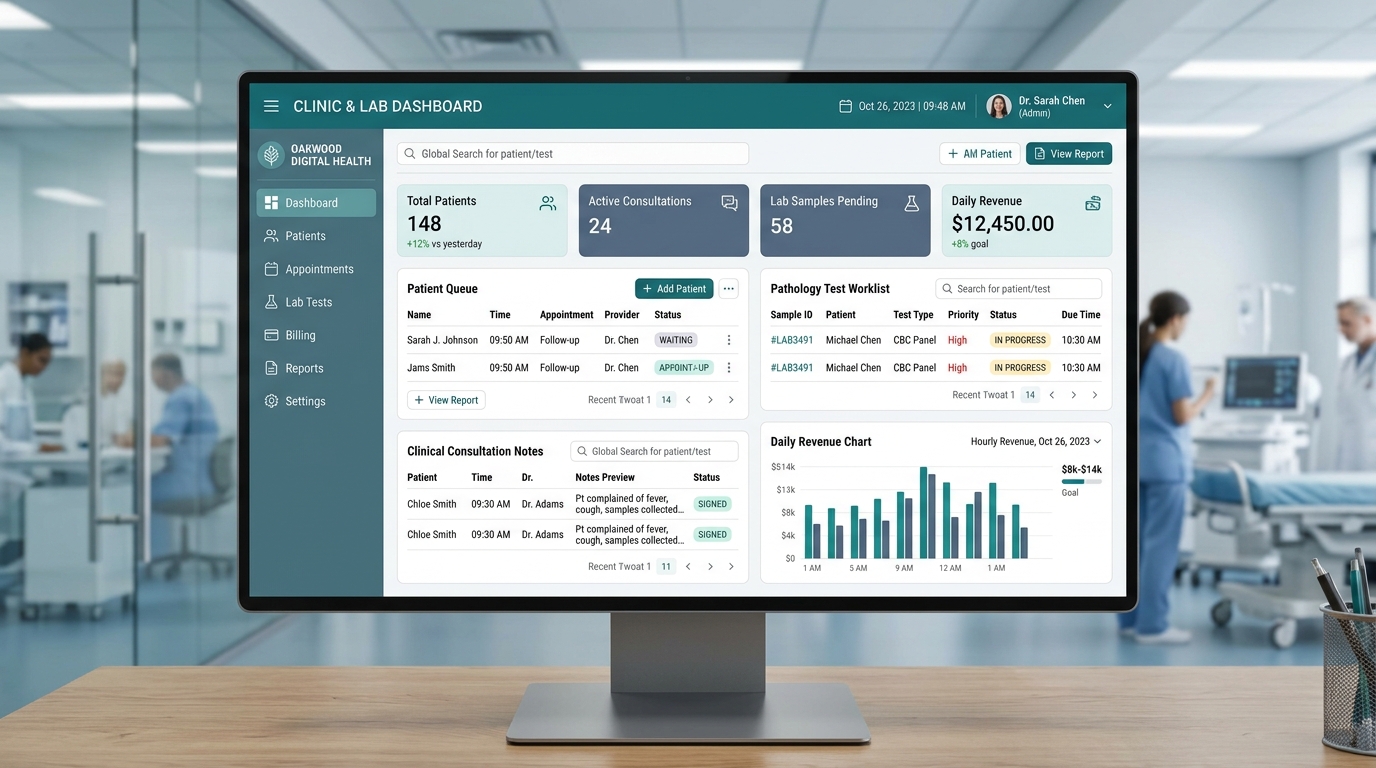Screen dimensions: 1376x768
Task: Click page number 11 in Consultation Notes
Action: coord(666,567)
